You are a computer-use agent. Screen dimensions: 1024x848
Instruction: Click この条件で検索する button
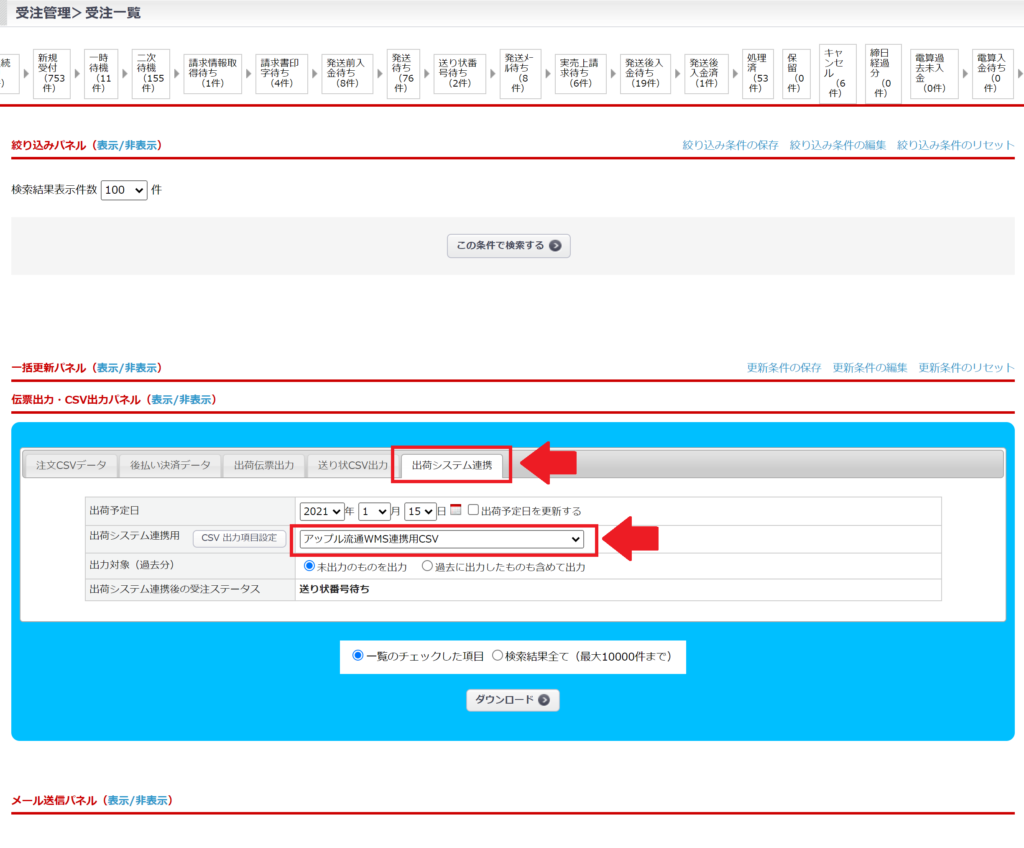[509, 246]
